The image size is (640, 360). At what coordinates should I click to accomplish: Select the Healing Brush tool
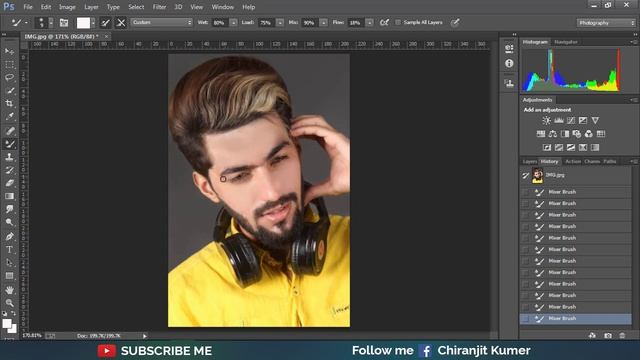click(9, 131)
